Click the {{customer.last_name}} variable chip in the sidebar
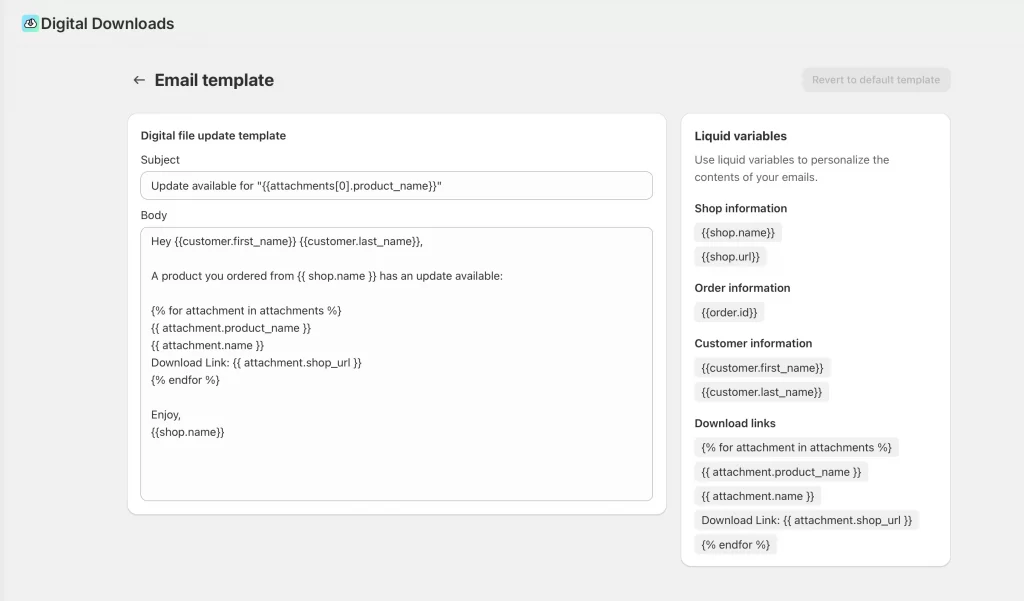Screen dimensions: 1024x601 [x=761, y=392]
